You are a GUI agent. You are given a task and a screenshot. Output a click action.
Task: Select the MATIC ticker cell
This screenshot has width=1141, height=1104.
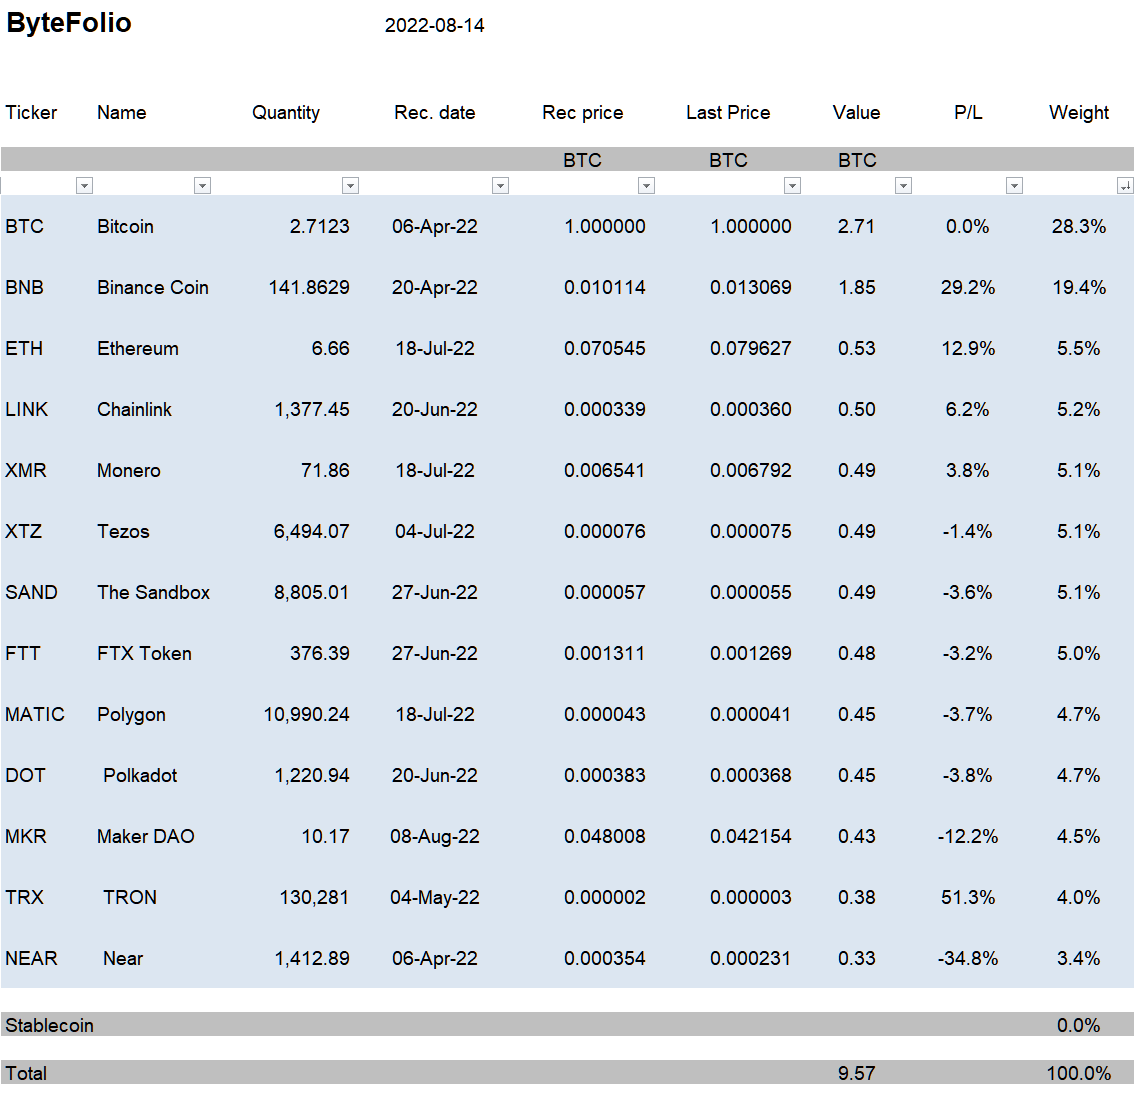pyautogui.click(x=35, y=715)
